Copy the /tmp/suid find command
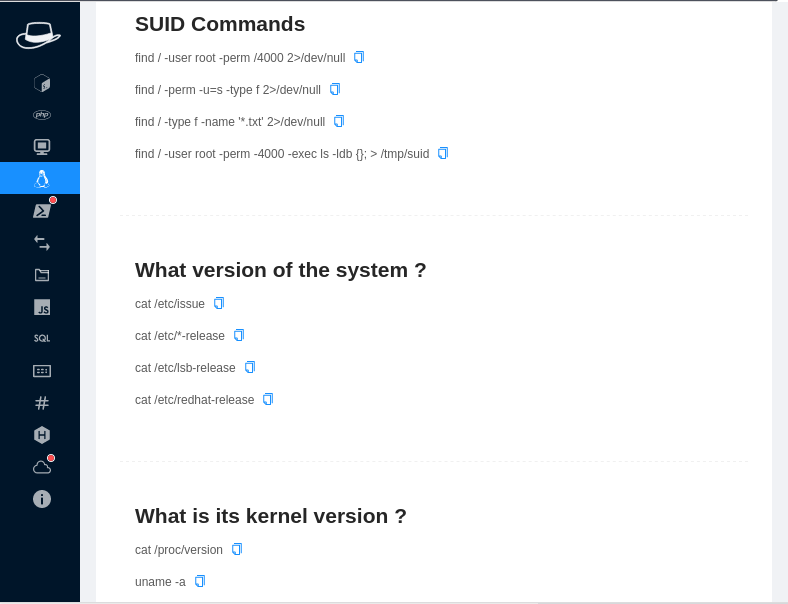Screen dimensions: 788x604 (x=443, y=153)
